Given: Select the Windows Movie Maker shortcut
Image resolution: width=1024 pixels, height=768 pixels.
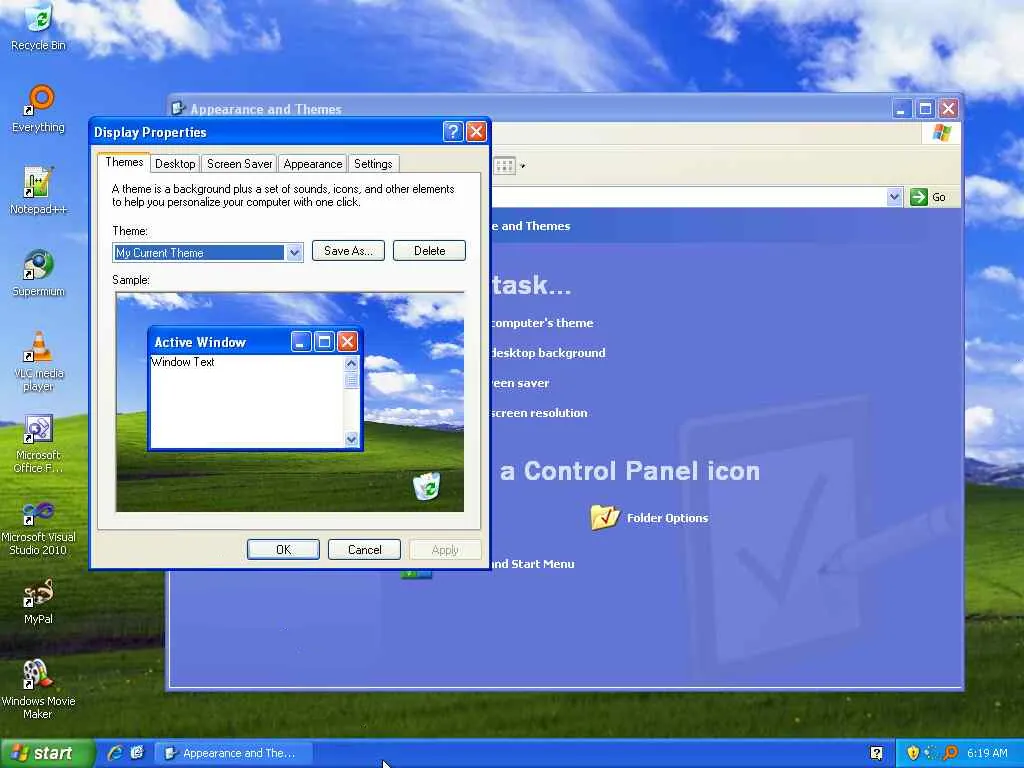Looking at the screenshot, I should click(x=39, y=690).
